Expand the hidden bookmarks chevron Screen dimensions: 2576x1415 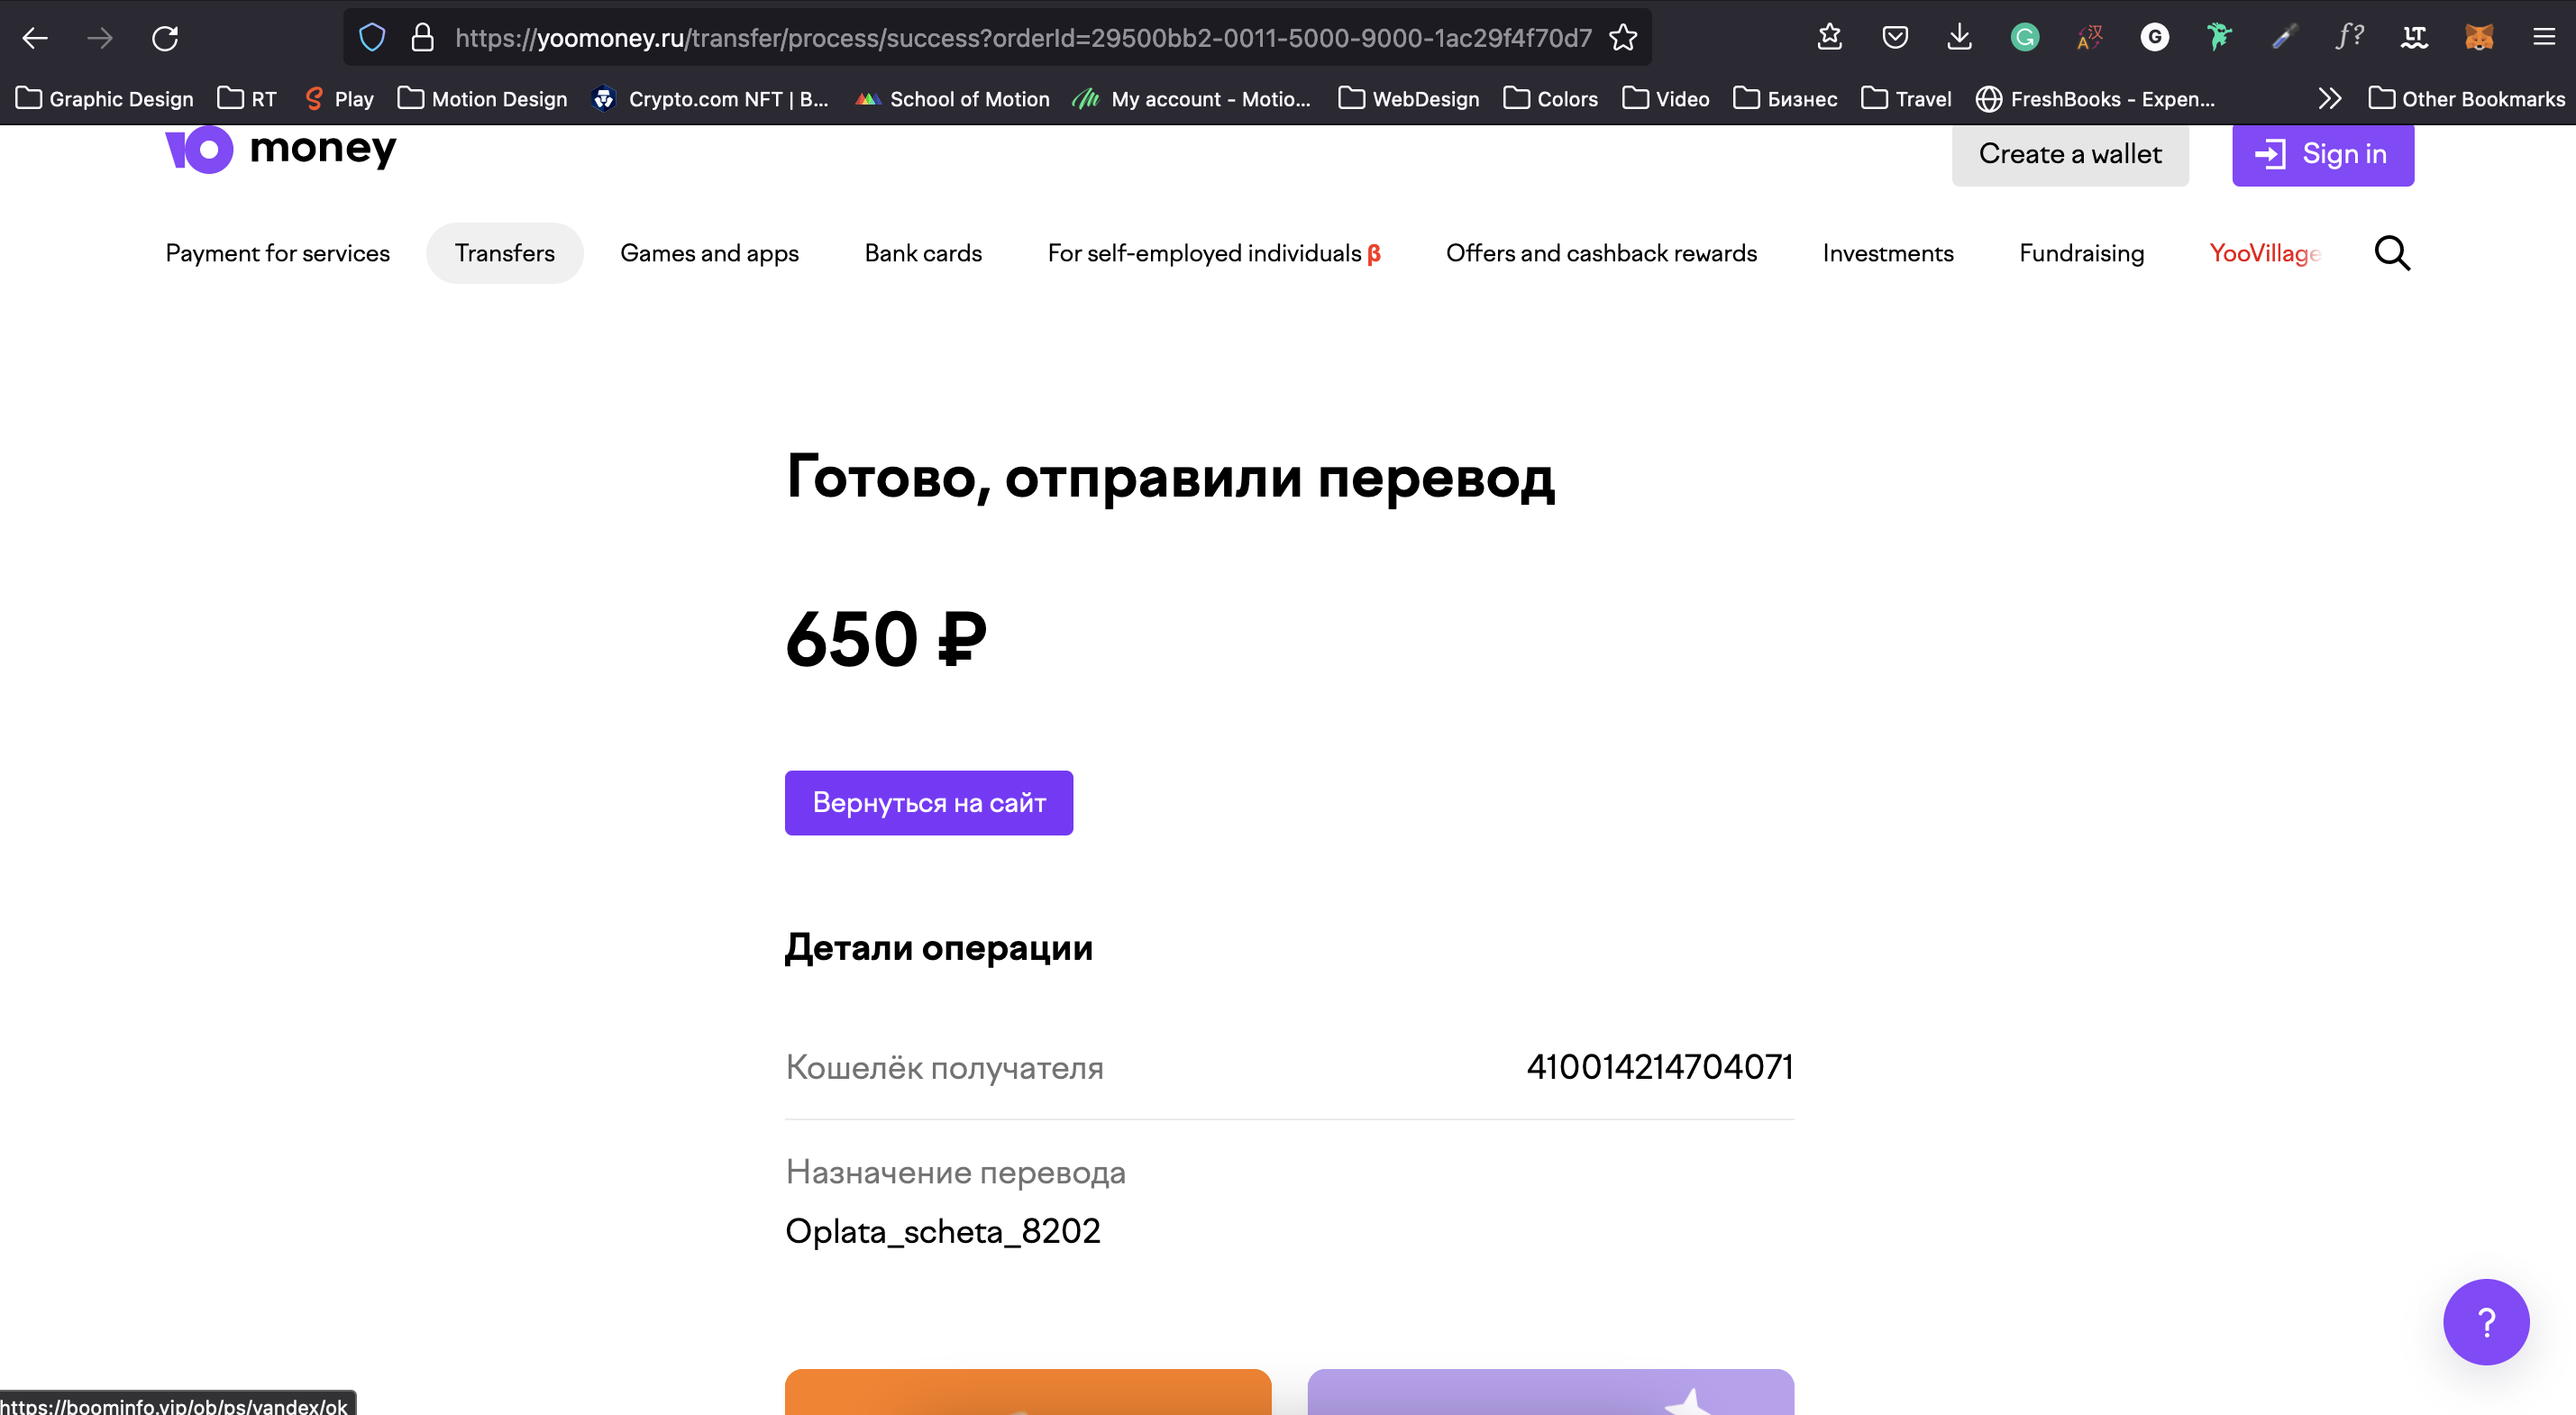click(x=2329, y=98)
